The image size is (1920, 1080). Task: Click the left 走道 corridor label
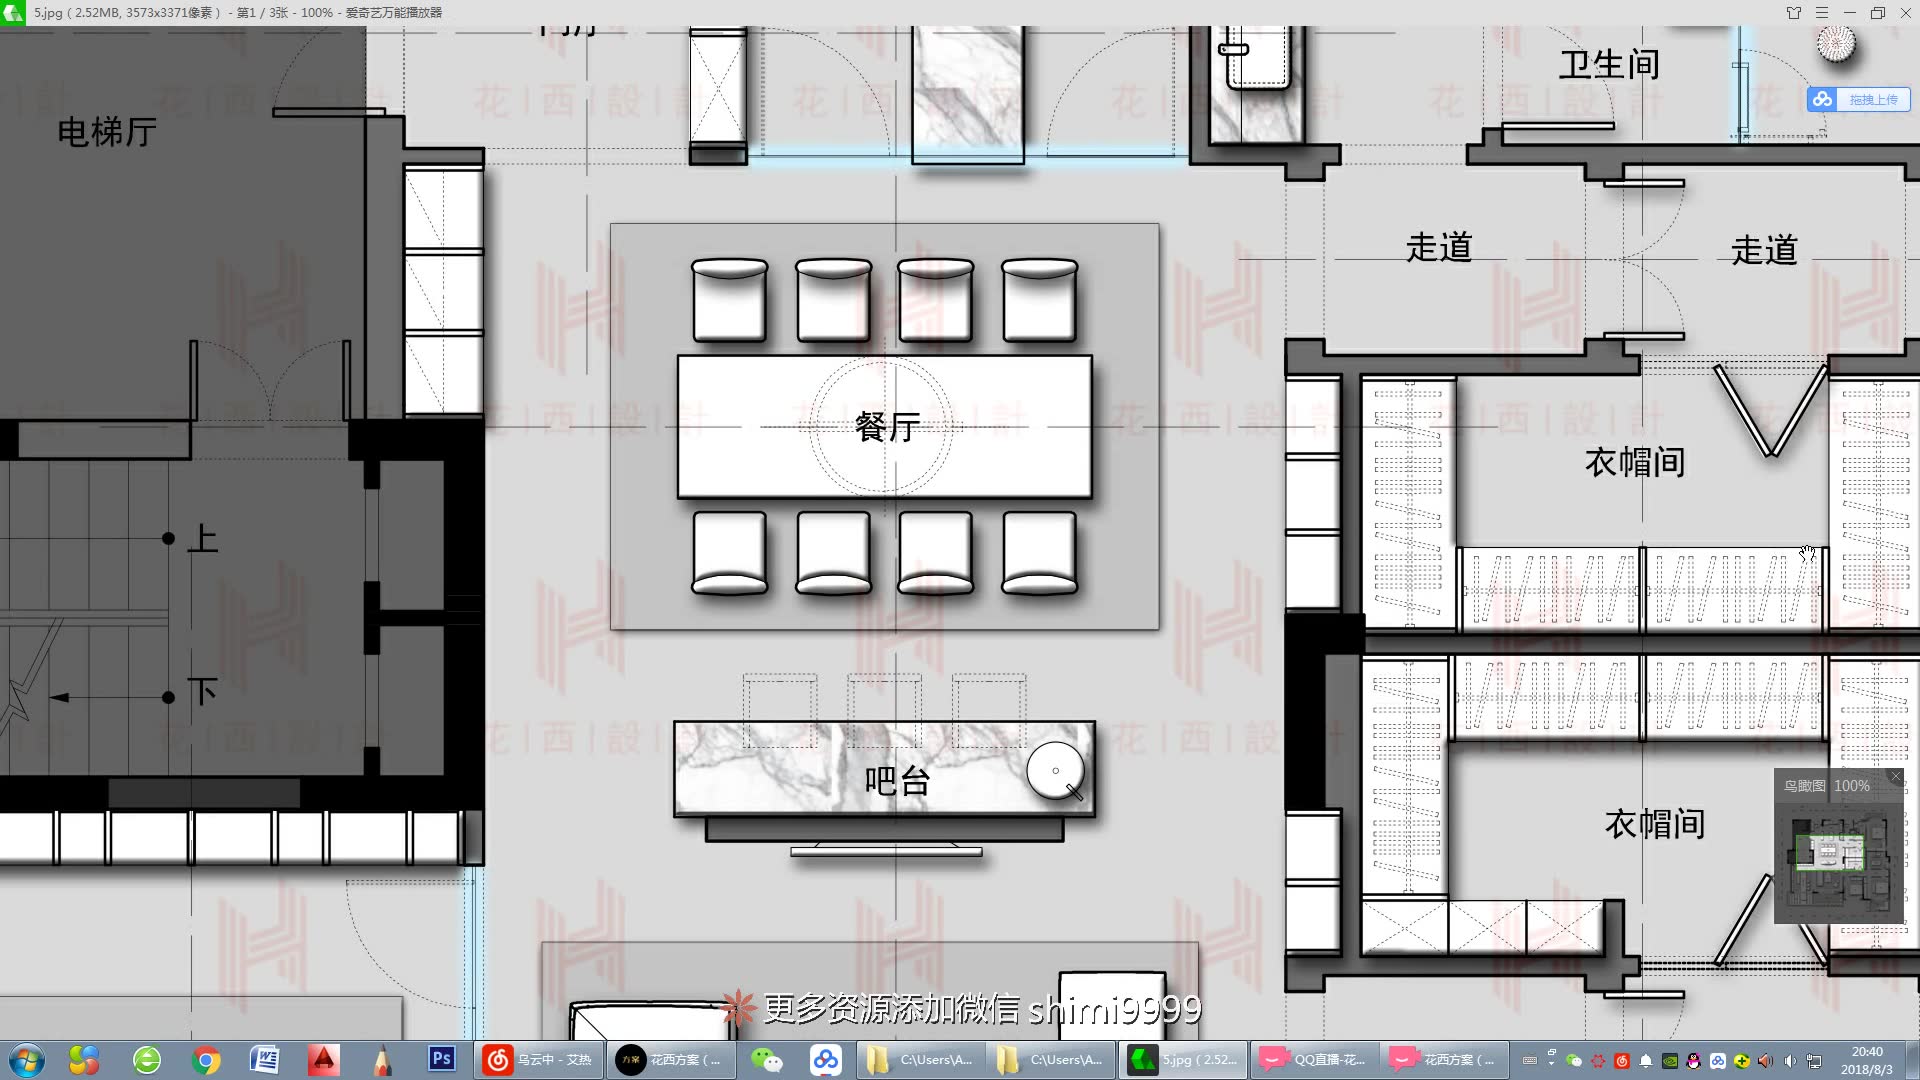(x=1439, y=247)
